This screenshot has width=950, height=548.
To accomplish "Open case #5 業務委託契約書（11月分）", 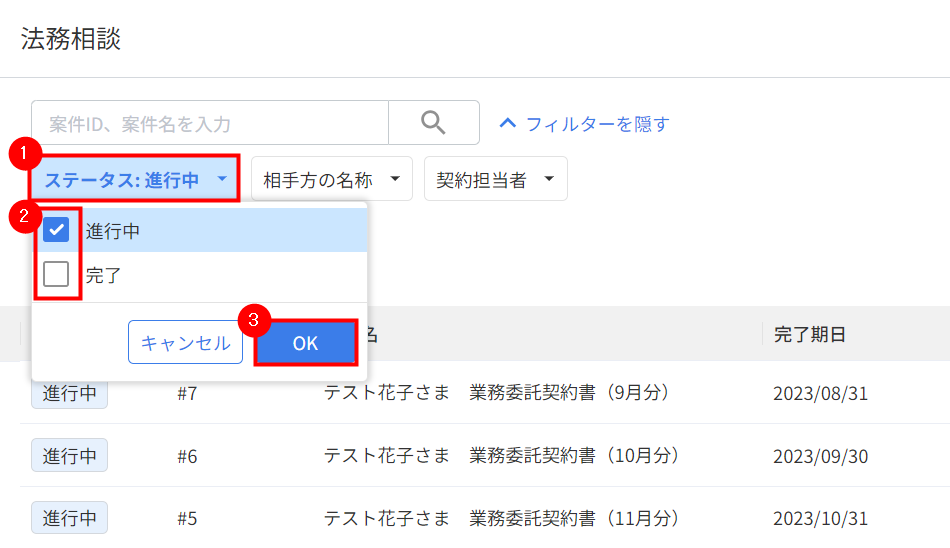I will [x=501, y=518].
